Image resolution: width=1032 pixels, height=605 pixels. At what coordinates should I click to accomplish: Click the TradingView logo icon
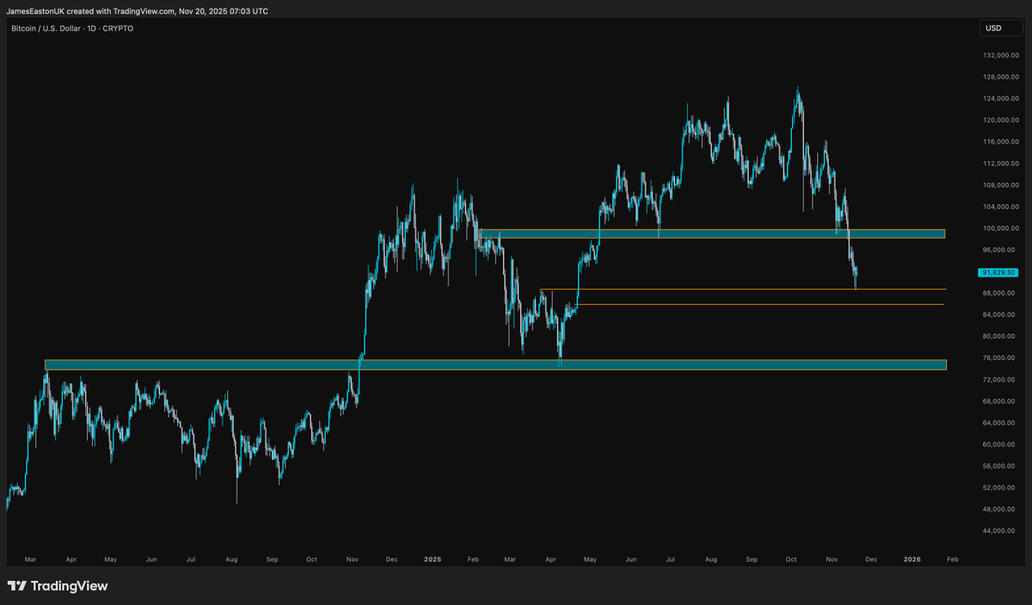tap(17, 586)
